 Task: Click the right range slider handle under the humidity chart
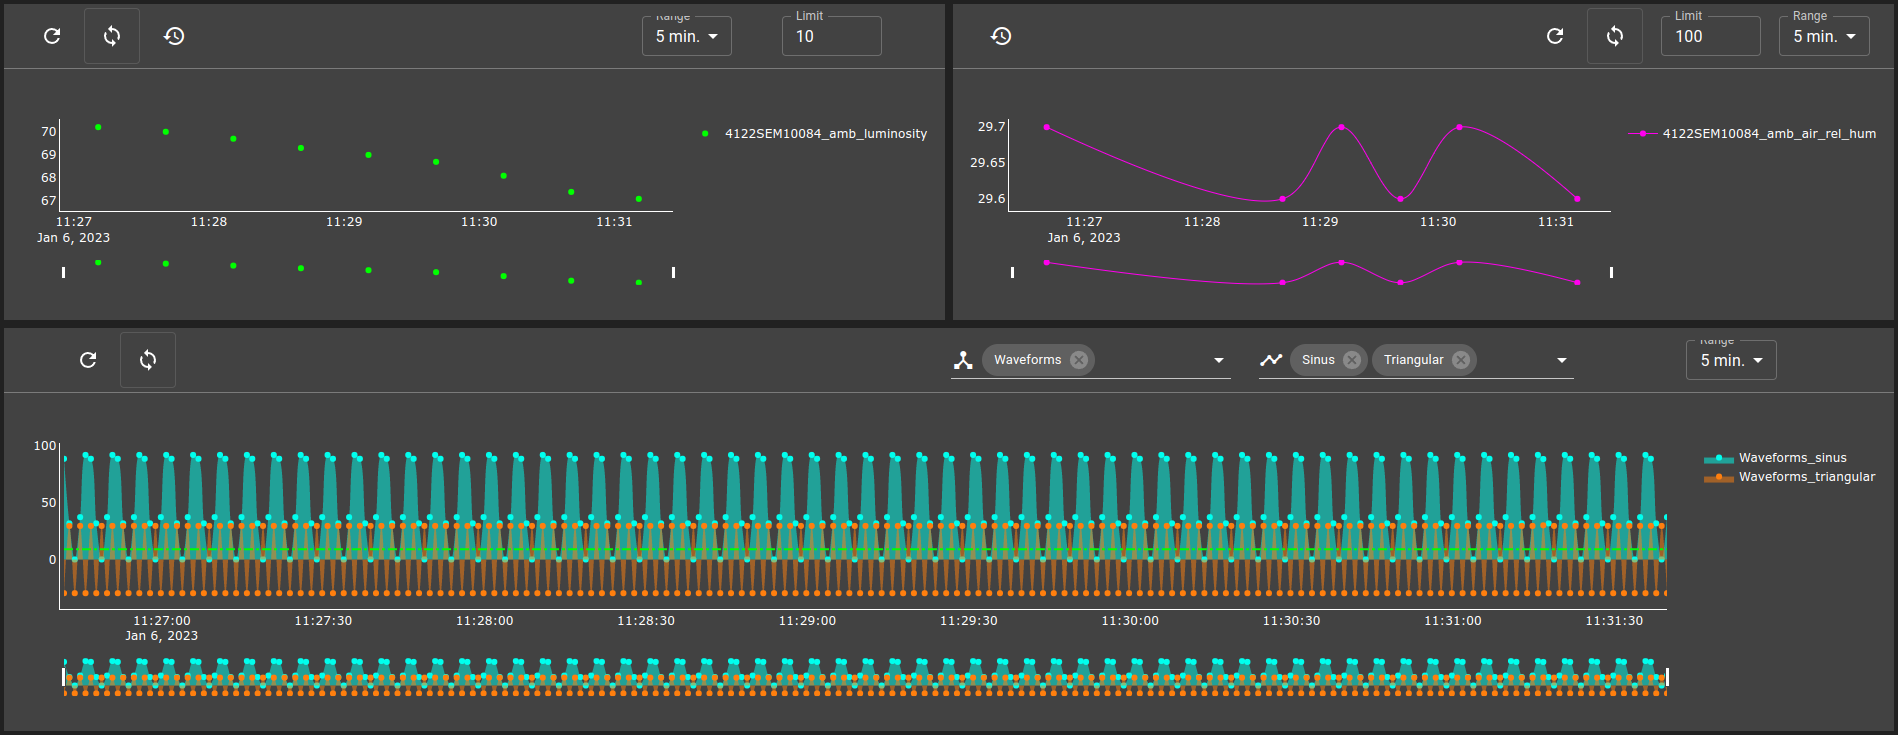(x=1611, y=272)
